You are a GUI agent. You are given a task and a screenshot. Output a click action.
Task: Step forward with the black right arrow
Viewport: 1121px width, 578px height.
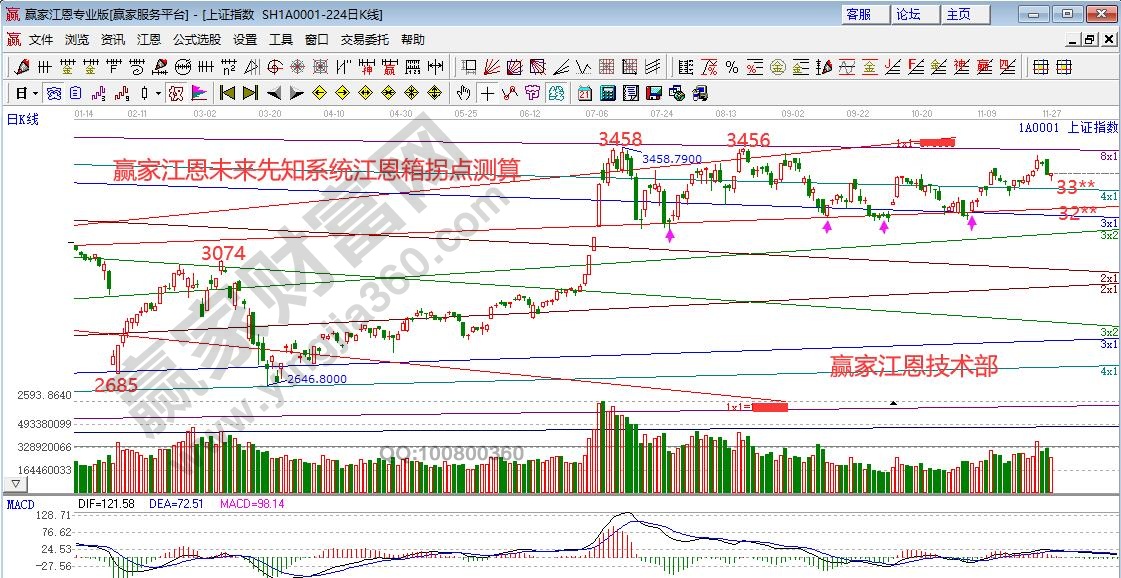click(x=296, y=93)
